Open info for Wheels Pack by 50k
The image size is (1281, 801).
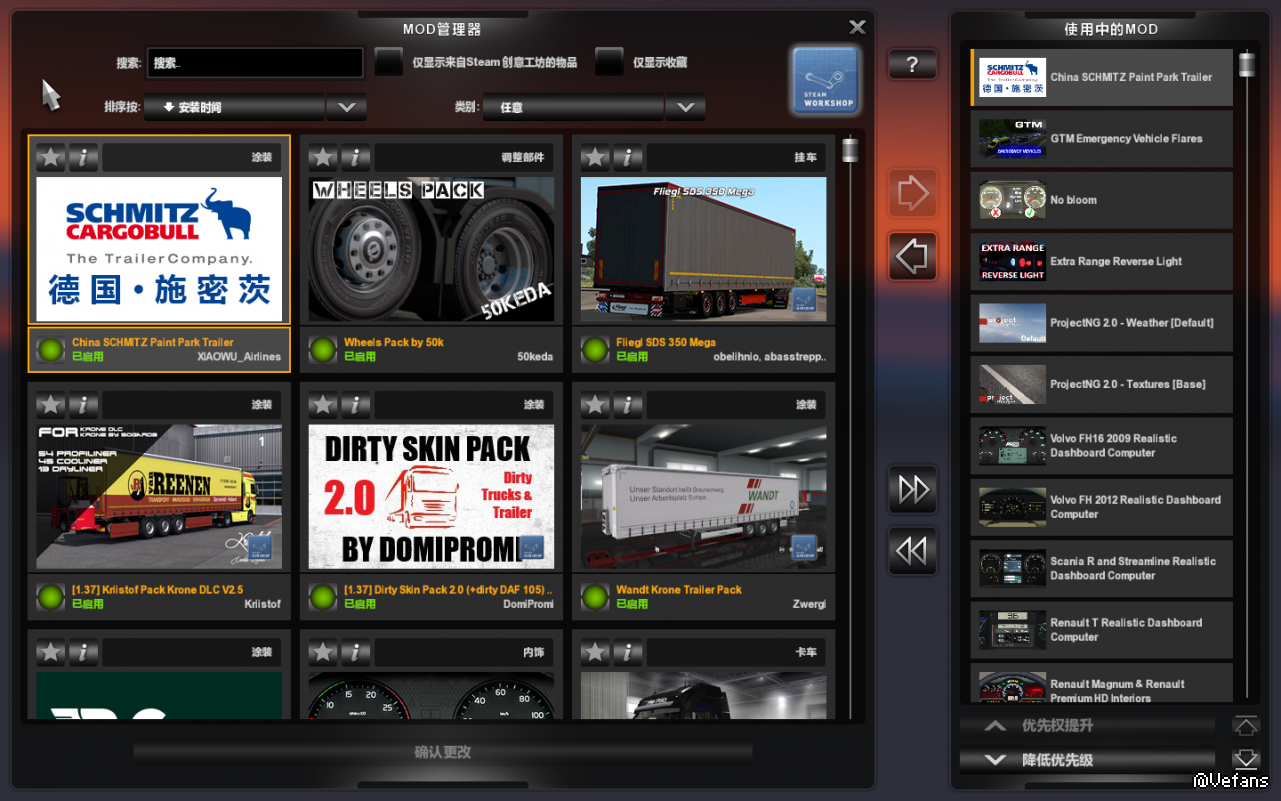(355, 157)
